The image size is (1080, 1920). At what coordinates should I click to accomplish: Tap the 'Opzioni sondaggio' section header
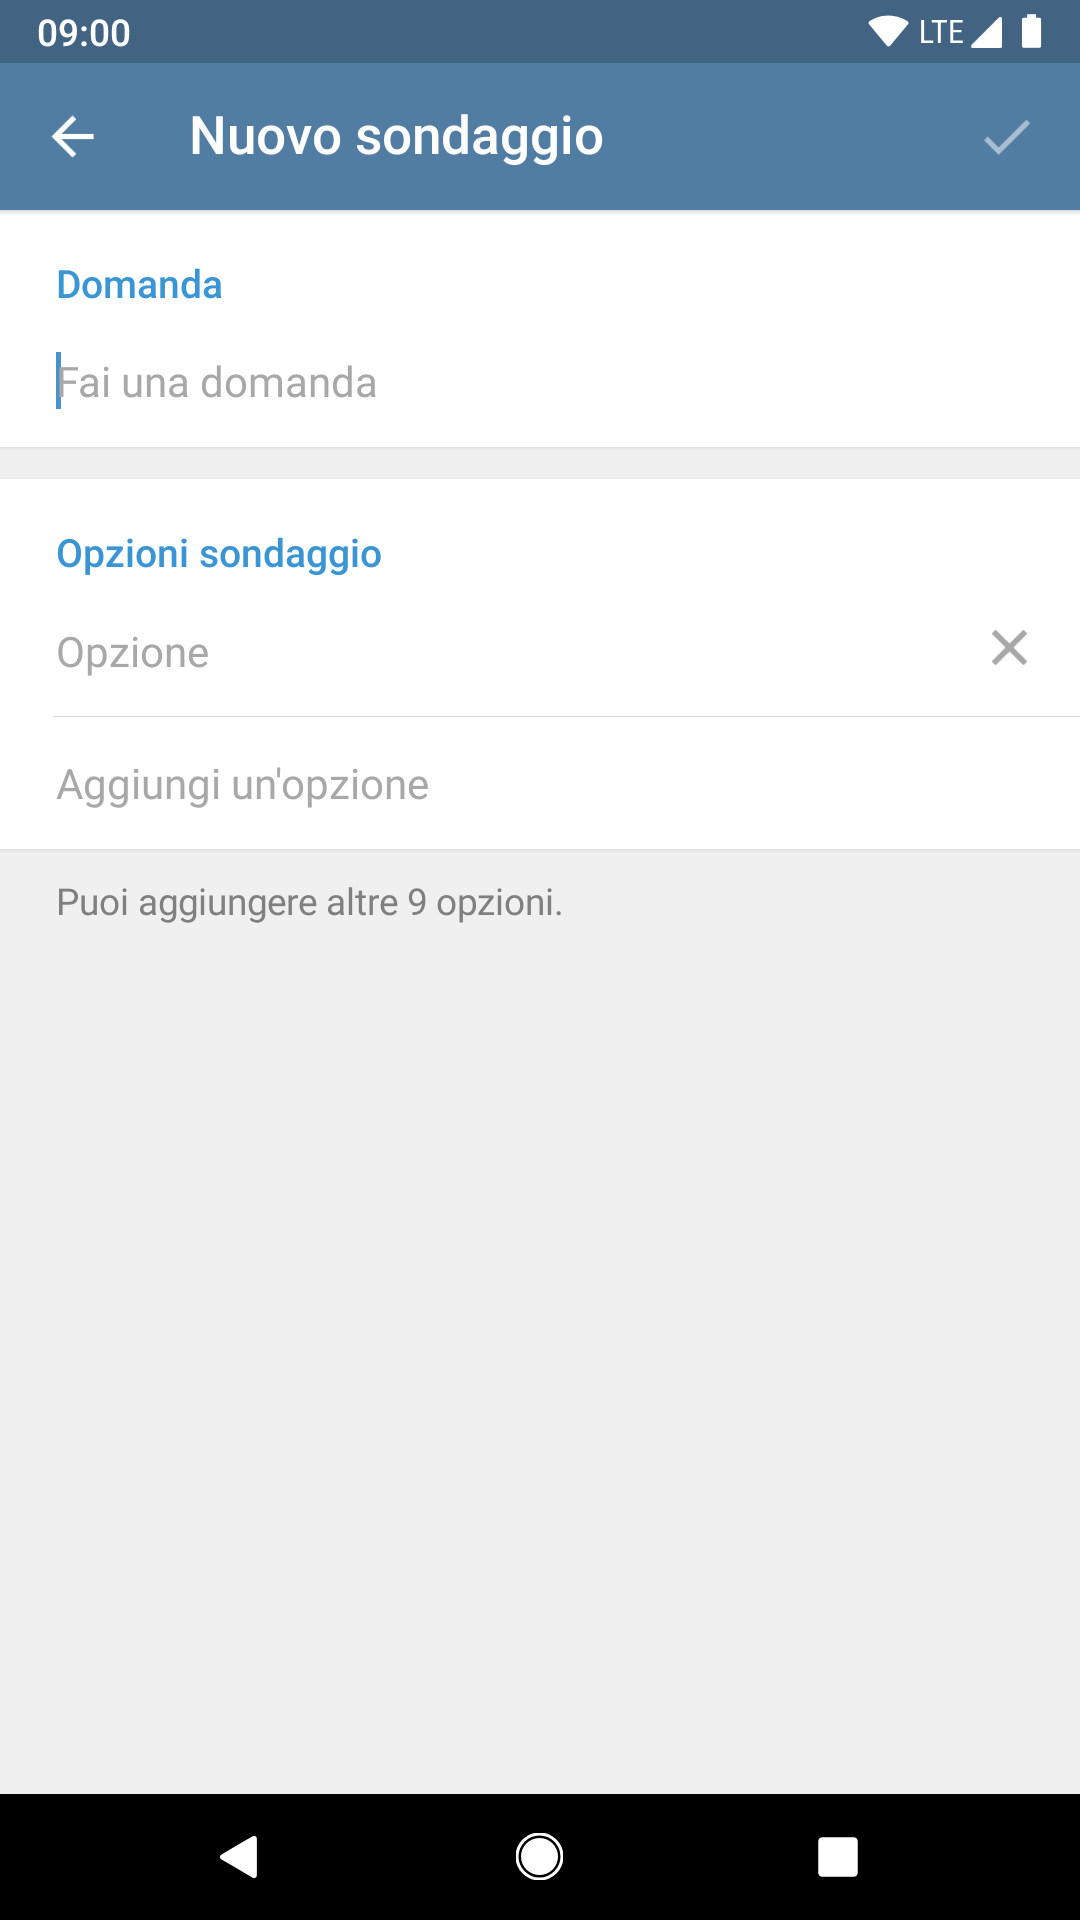pos(219,554)
